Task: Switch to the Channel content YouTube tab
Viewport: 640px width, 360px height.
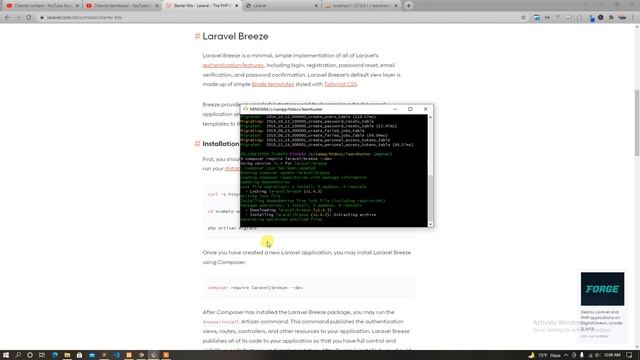Action: (42, 6)
